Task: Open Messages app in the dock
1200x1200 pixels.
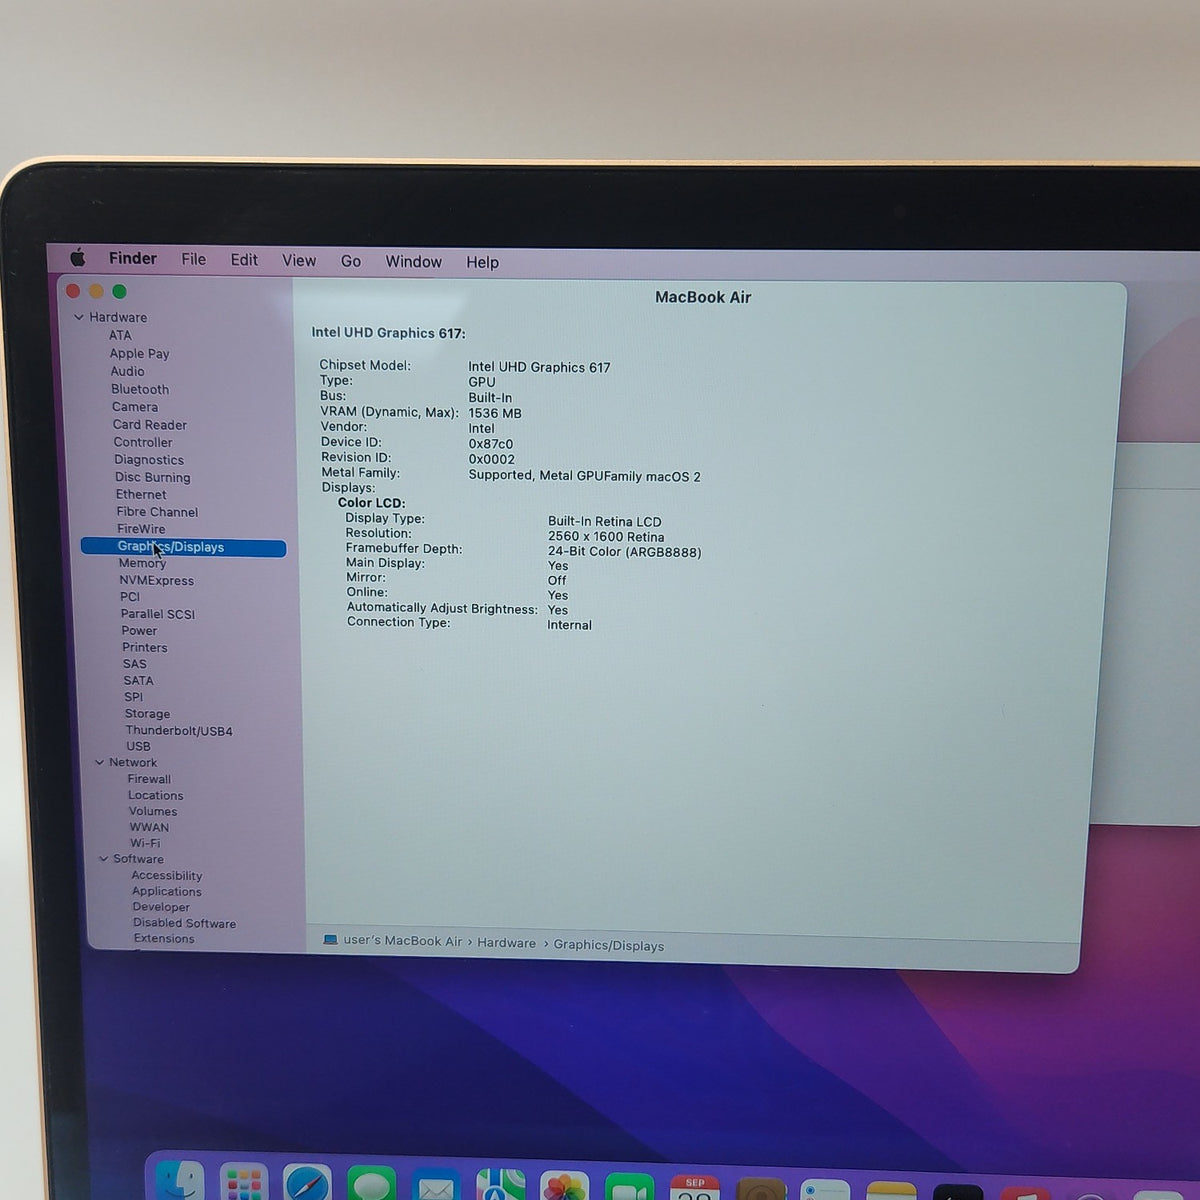Action: 372,1183
